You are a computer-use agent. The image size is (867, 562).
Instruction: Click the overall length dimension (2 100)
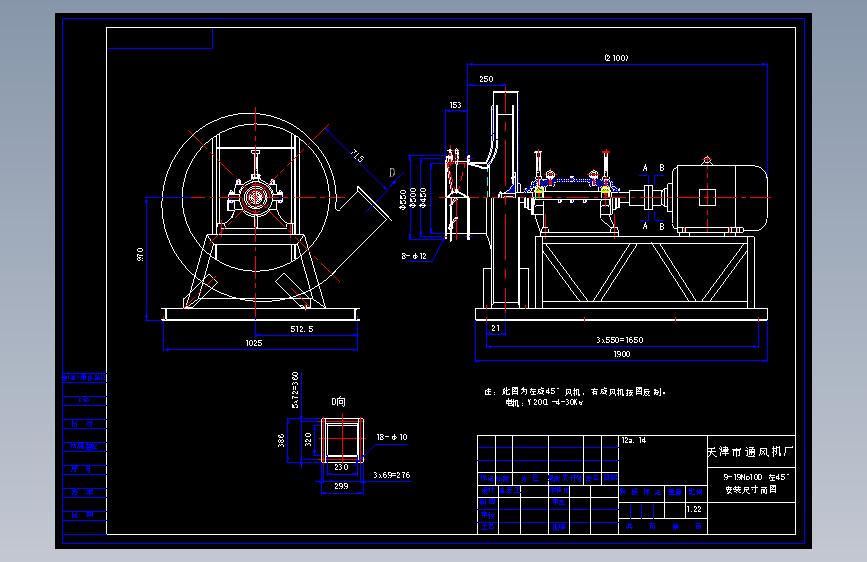pos(616,58)
